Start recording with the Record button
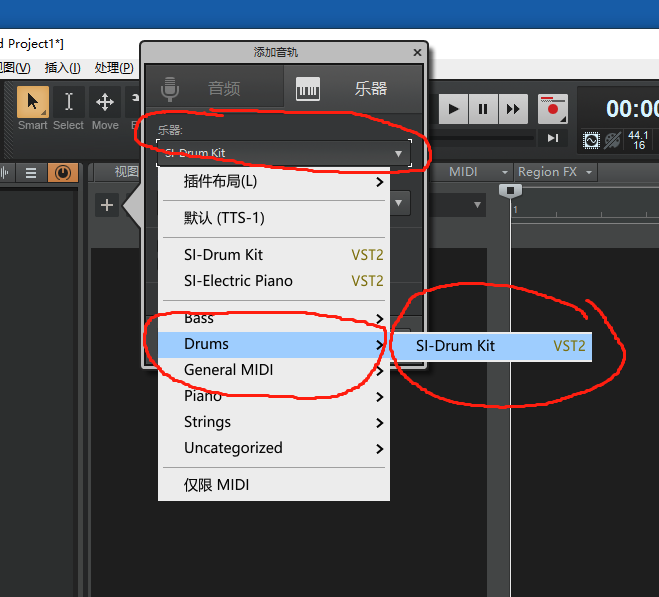This screenshot has height=597, width=659. click(x=553, y=109)
